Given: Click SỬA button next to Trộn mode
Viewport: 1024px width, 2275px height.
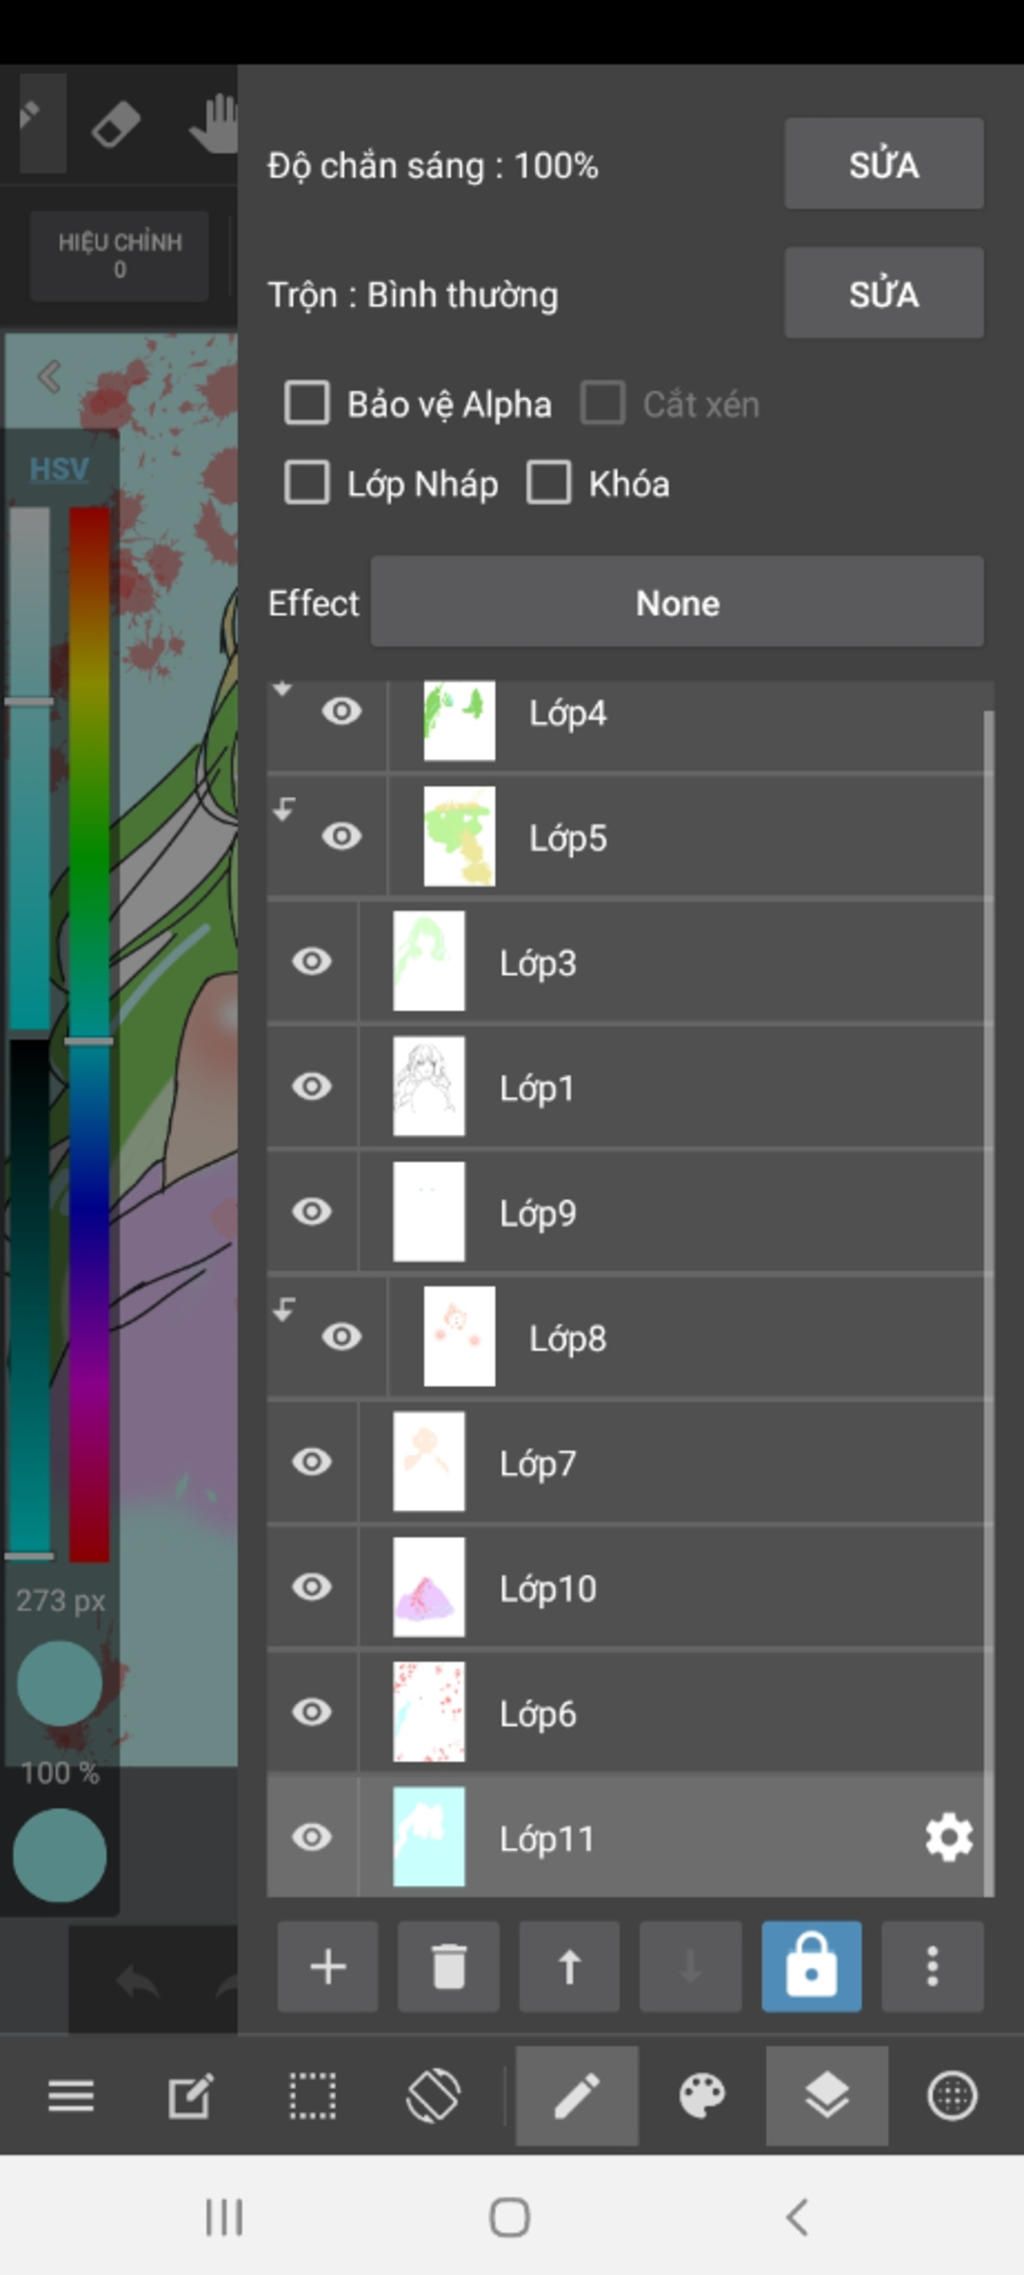Looking at the screenshot, I should (x=883, y=293).
